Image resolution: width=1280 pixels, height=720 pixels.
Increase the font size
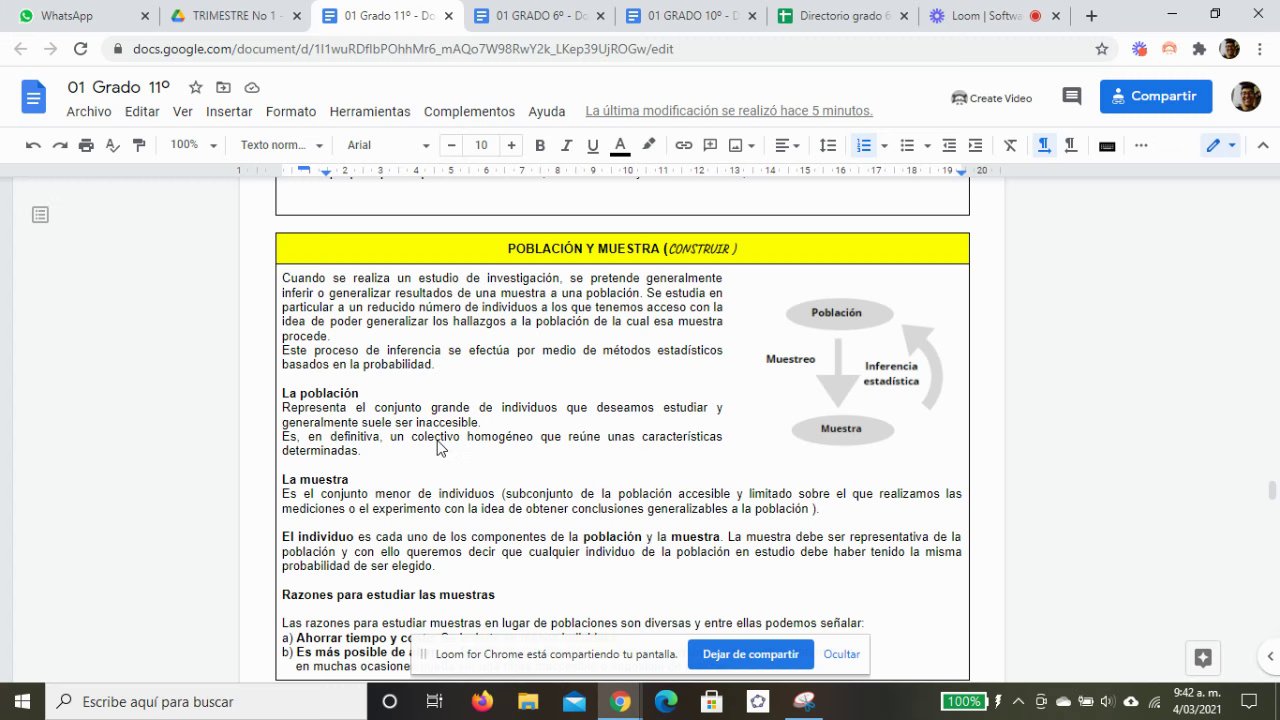coord(511,145)
